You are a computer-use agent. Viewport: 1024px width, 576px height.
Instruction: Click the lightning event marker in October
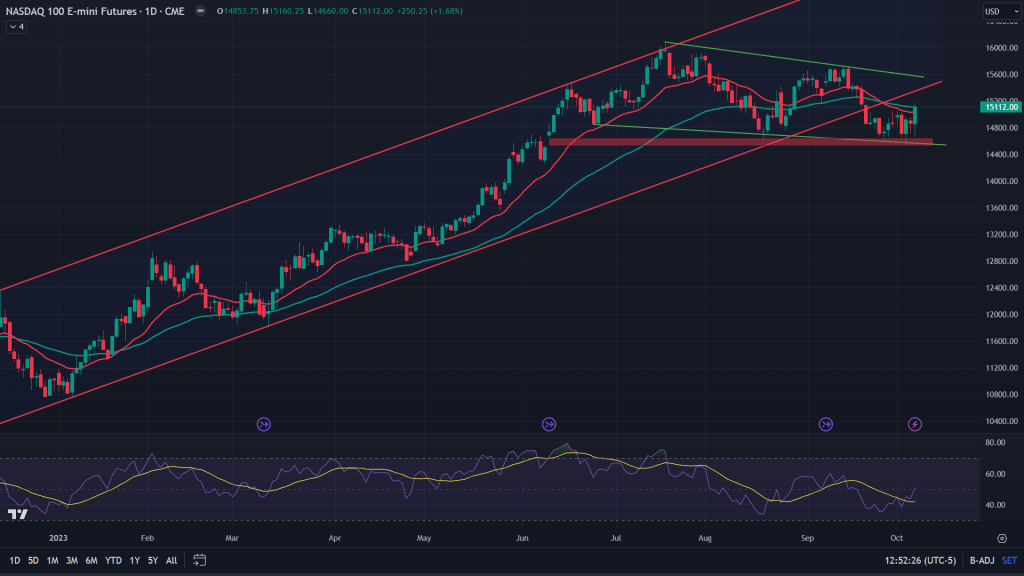915,424
